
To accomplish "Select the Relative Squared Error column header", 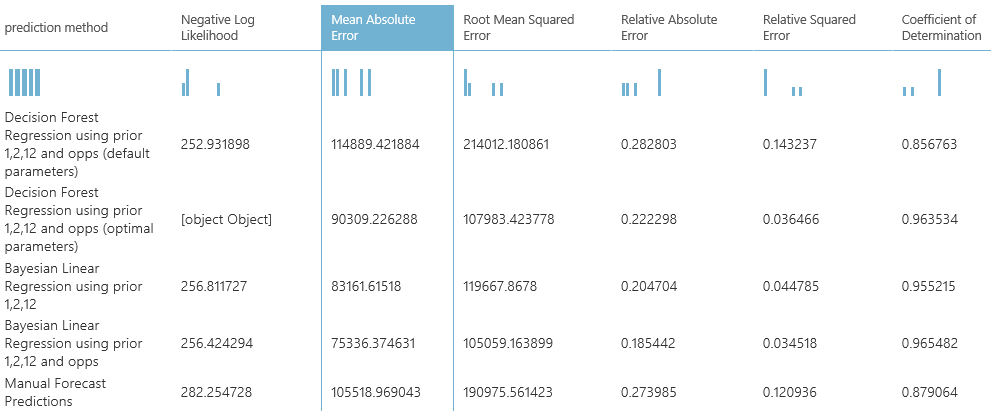I will (809, 28).
